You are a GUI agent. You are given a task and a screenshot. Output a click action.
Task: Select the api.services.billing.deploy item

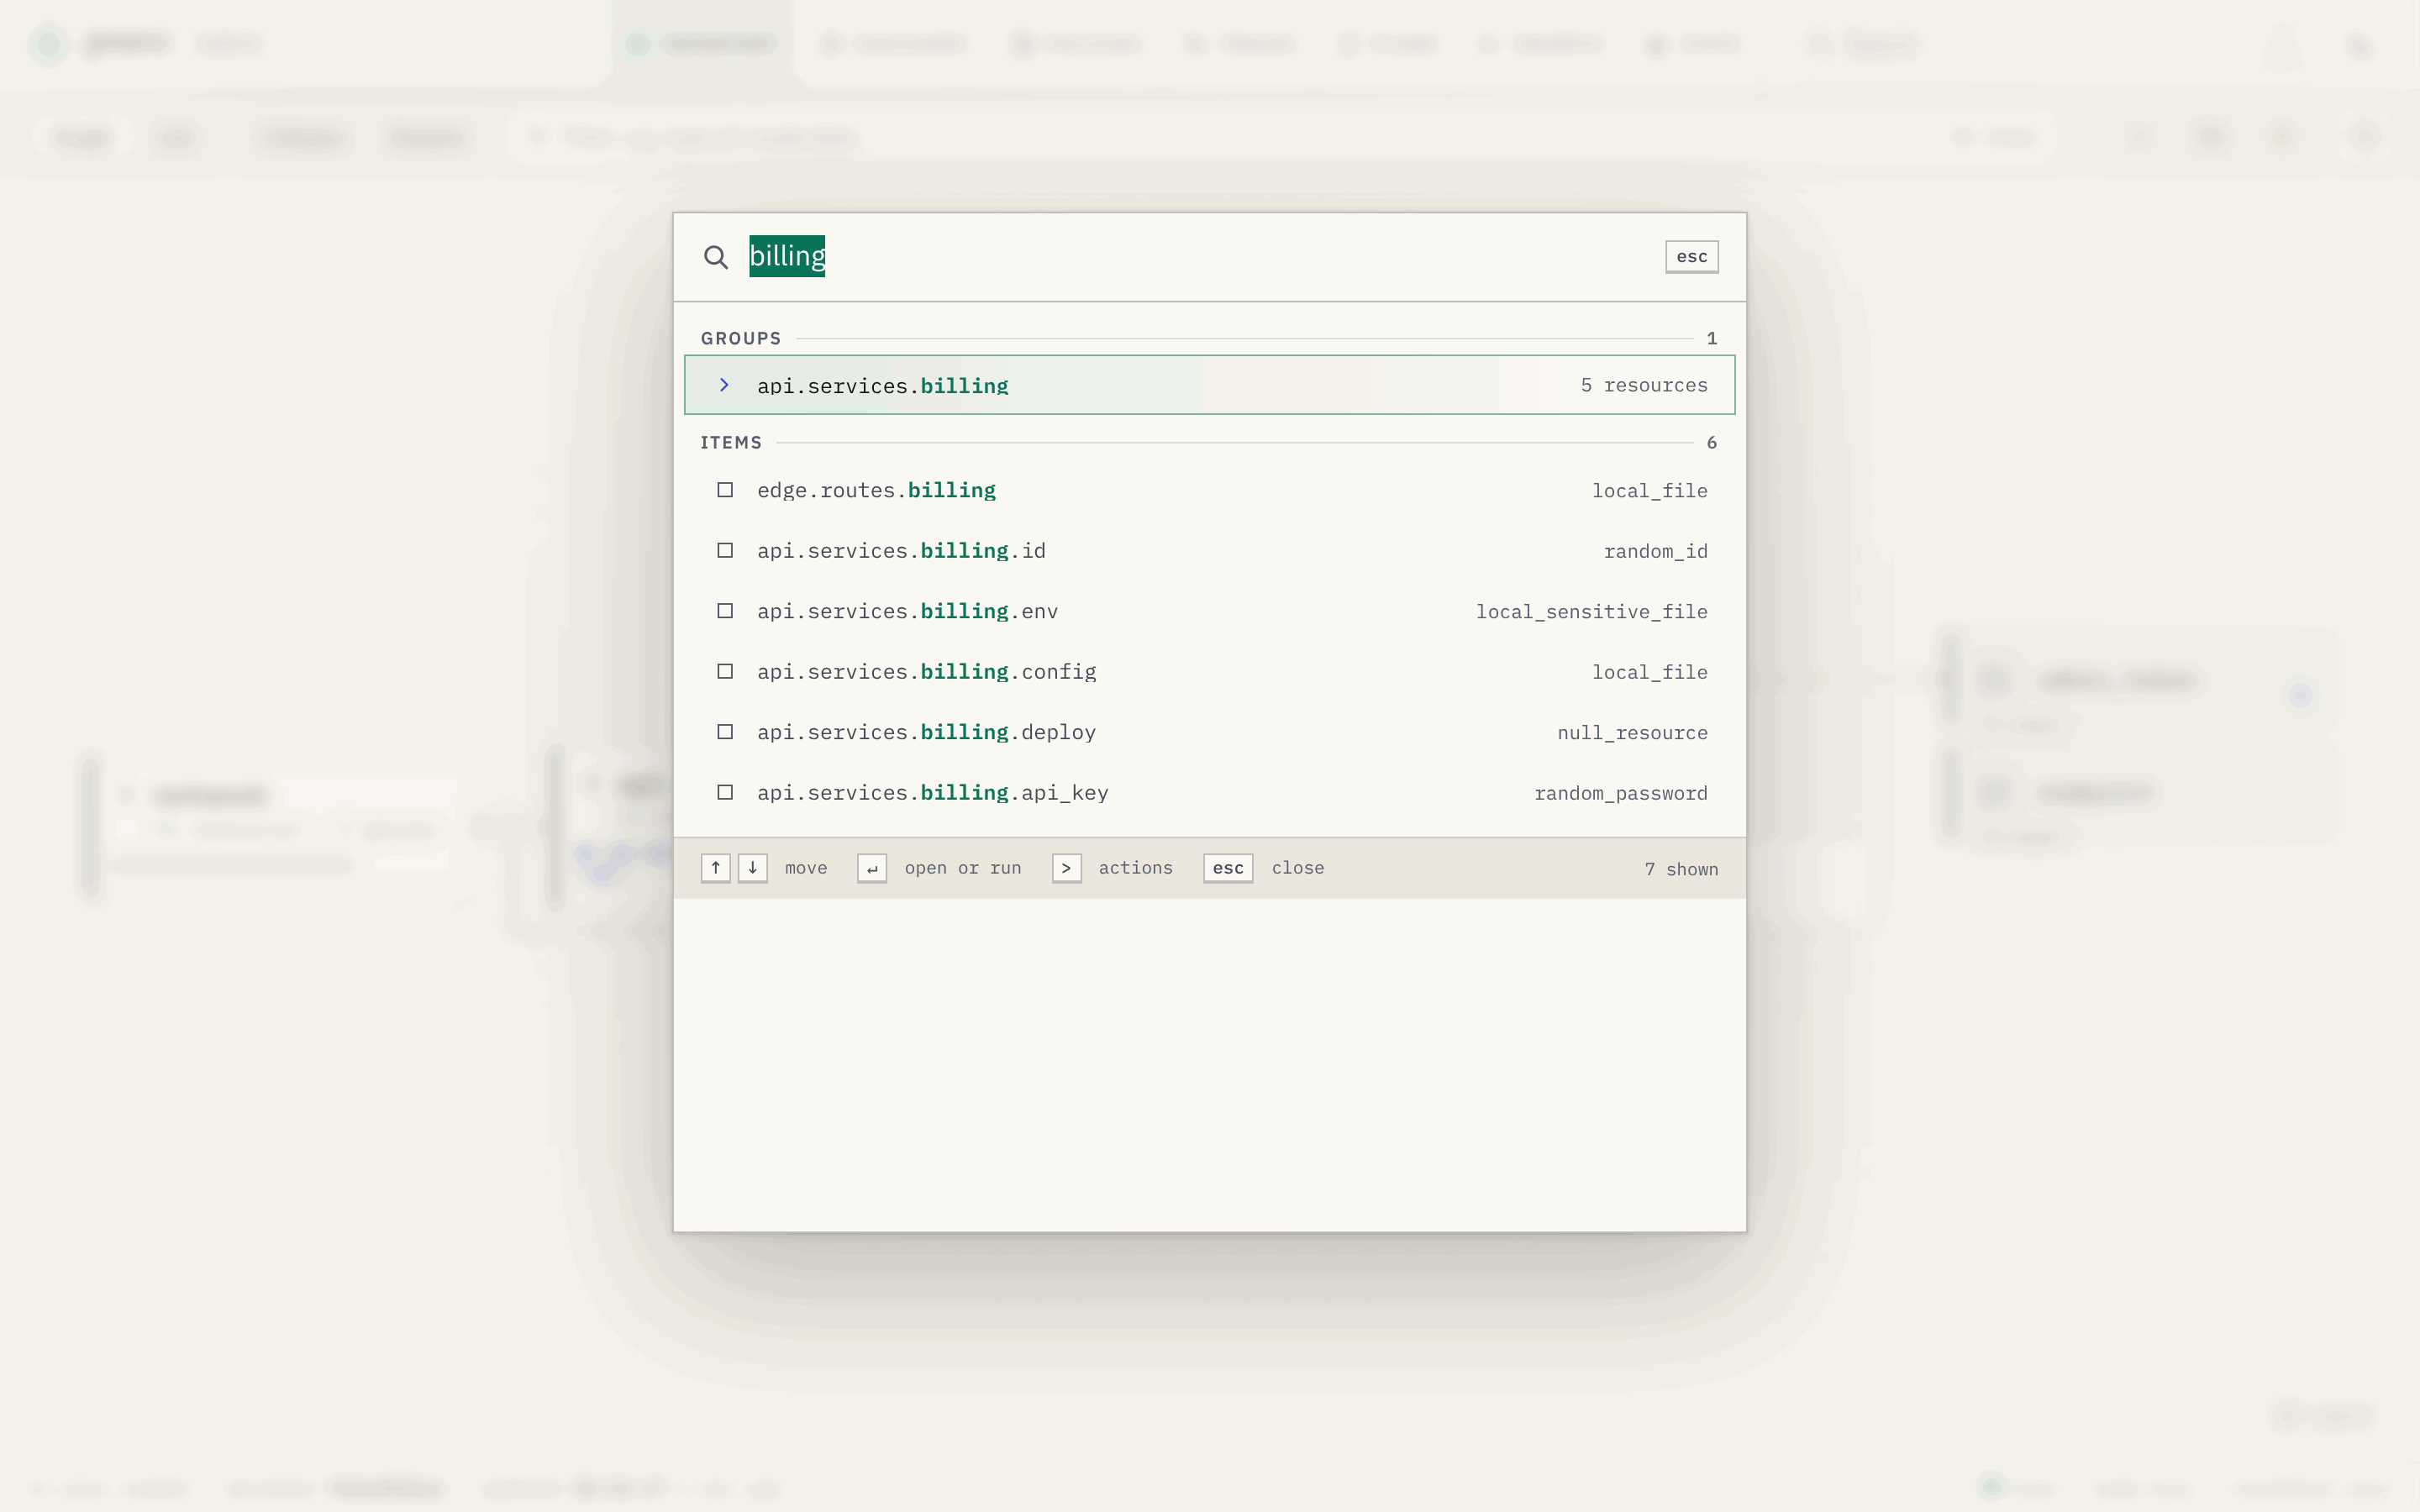(x=1209, y=732)
